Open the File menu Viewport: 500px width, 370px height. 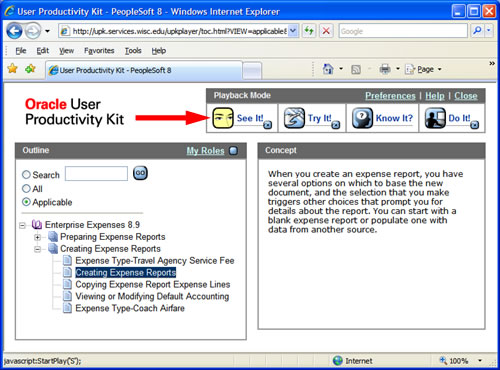[x=21, y=51]
